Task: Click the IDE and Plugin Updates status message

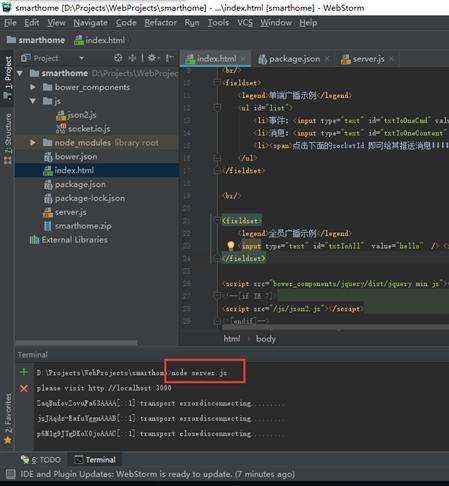Action: pos(158,474)
